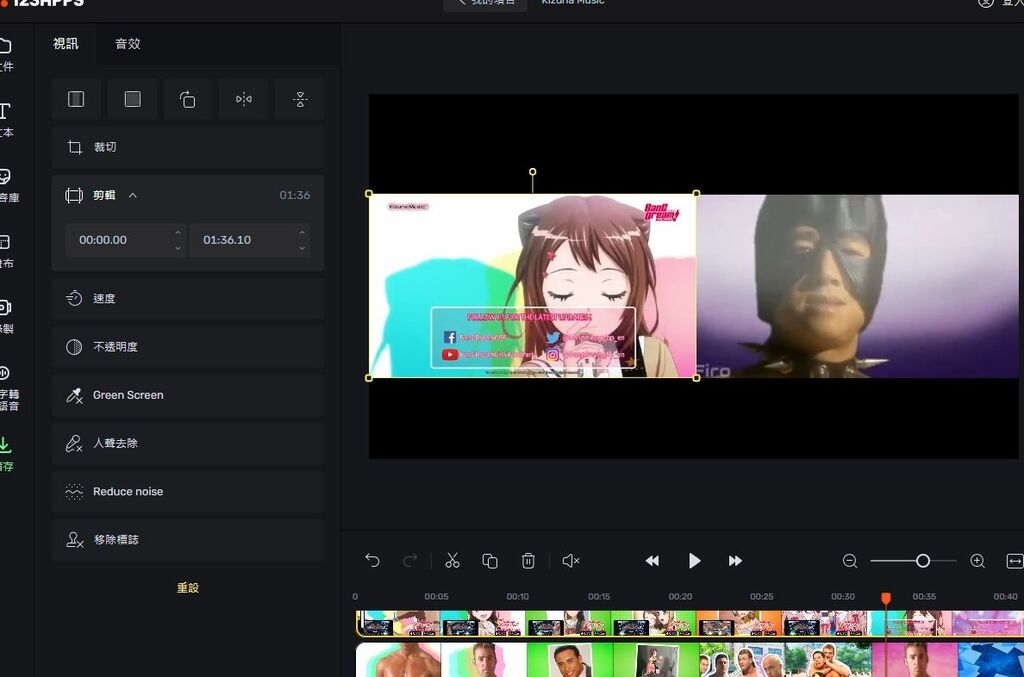The image size is (1024, 677).
Task: Open the 畫布 canvas settings in sidebar
Action: click(x=6, y=251)
